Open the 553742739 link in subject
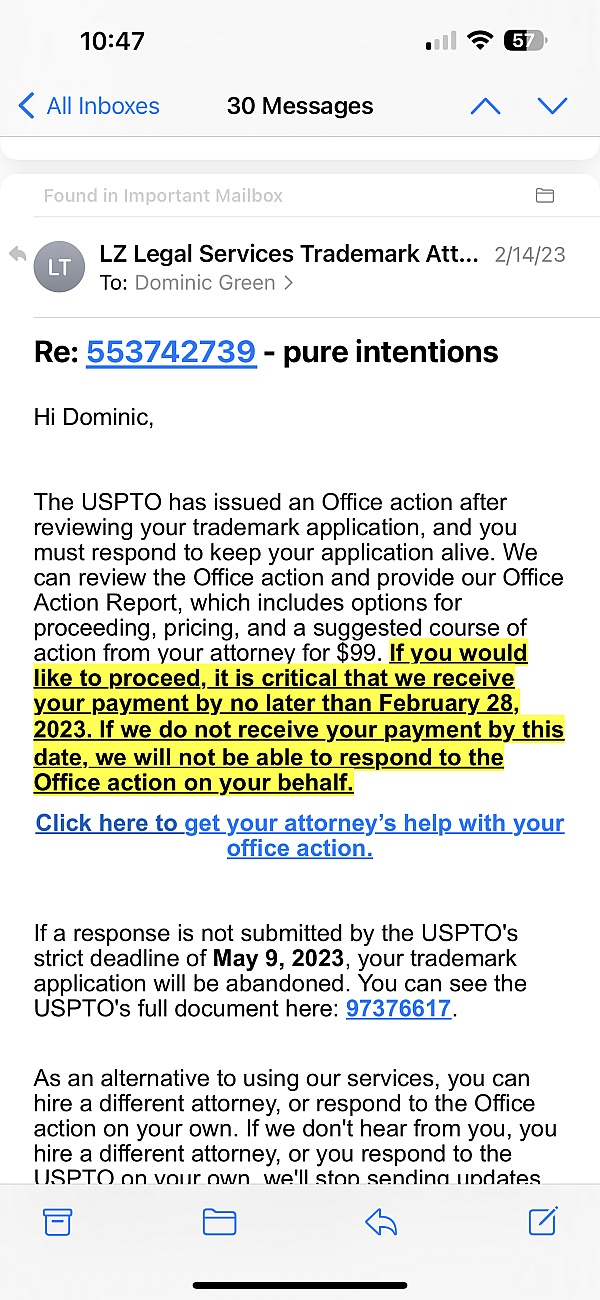 pyautogui.click(x=171, y=351)
